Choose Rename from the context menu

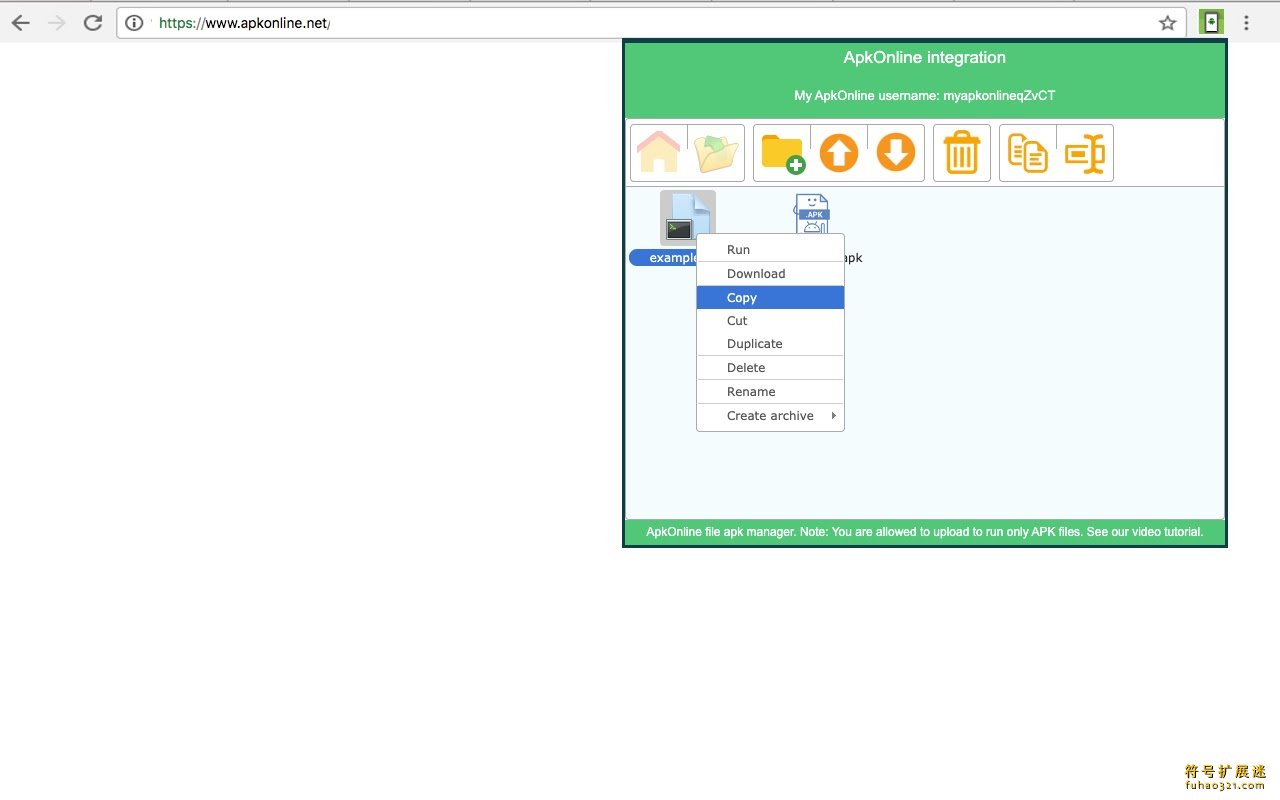[770, 392]
